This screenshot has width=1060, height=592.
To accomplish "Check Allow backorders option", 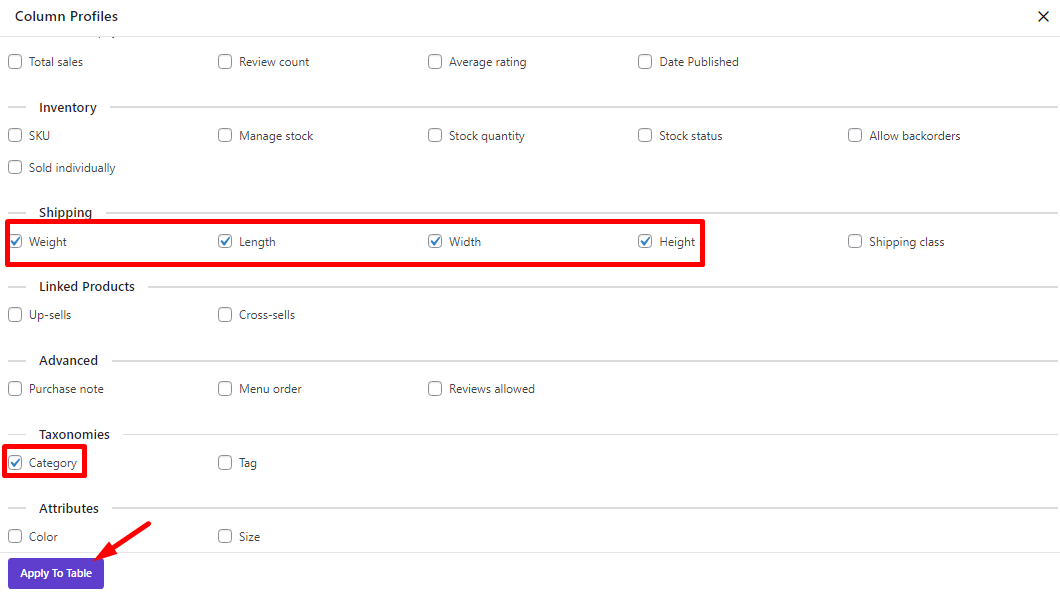I will pyautogui.click(x=855, y=135).
